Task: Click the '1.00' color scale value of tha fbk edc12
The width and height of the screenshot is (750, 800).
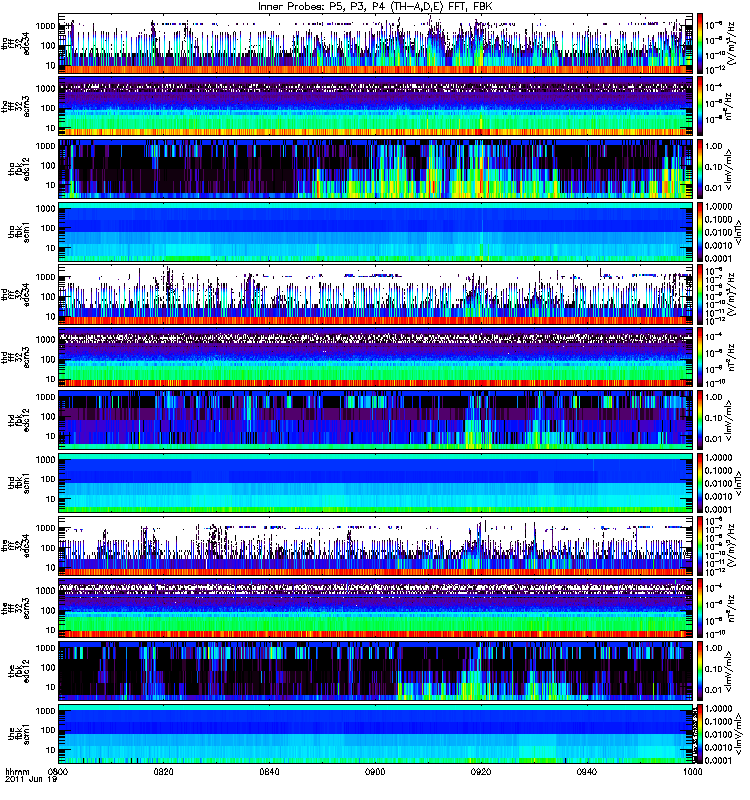Action: 713,146
